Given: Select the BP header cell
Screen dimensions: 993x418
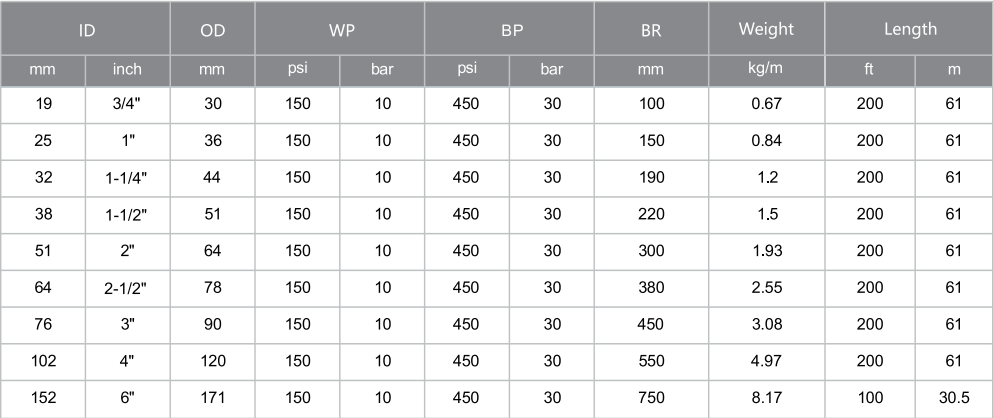Looking at the screenshot, I should pyautogui.click(x=510, y=28).
